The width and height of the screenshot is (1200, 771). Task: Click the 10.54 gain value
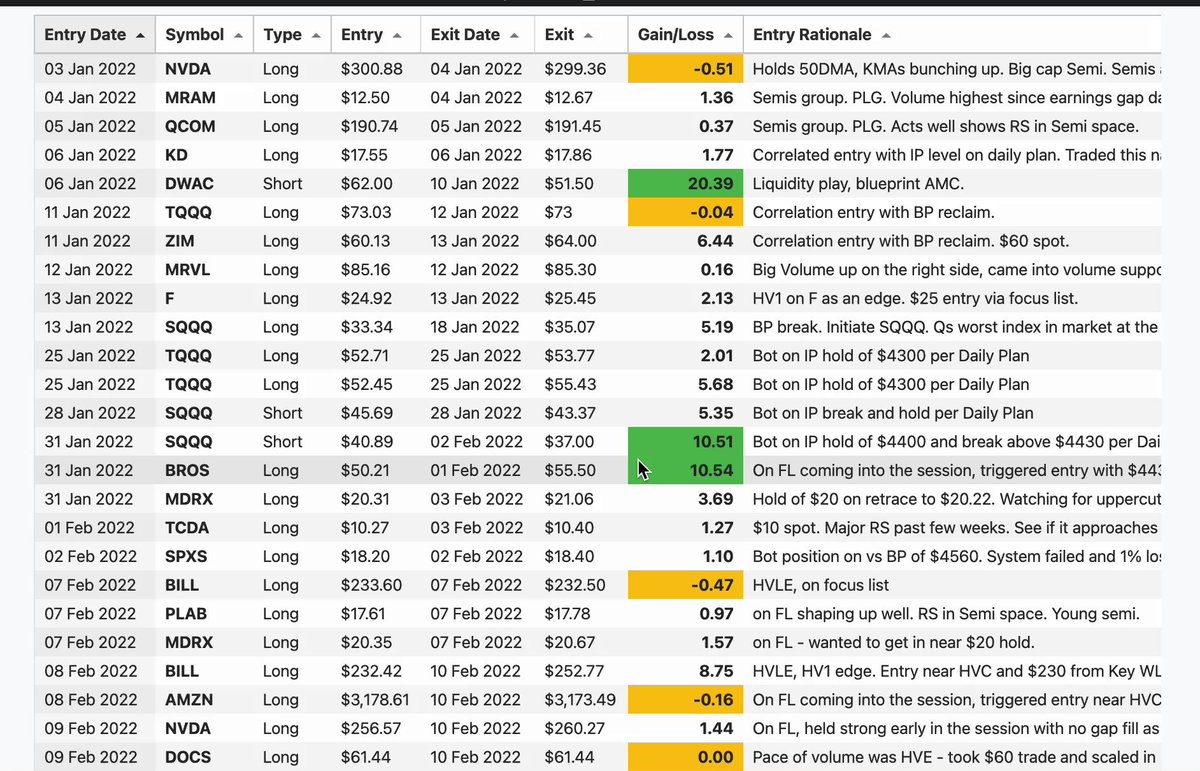click(x=712, y=471)
